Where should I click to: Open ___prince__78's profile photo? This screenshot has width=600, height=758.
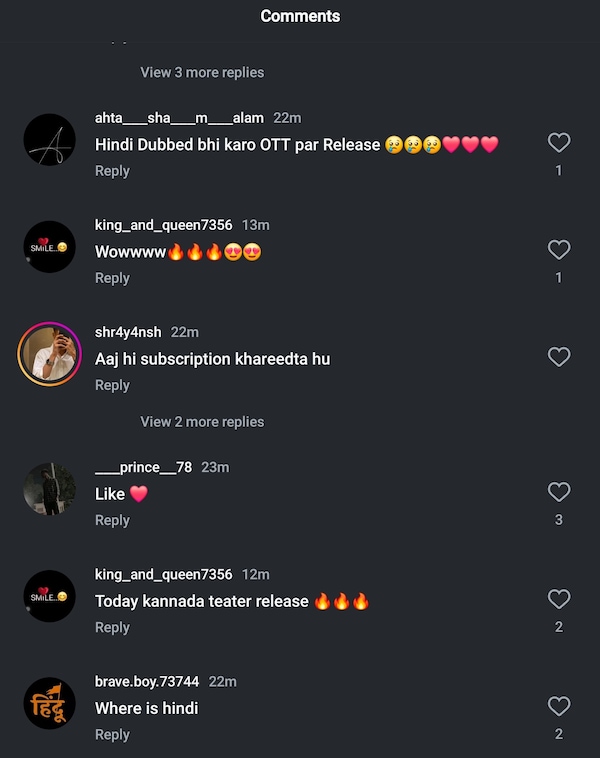49,489
